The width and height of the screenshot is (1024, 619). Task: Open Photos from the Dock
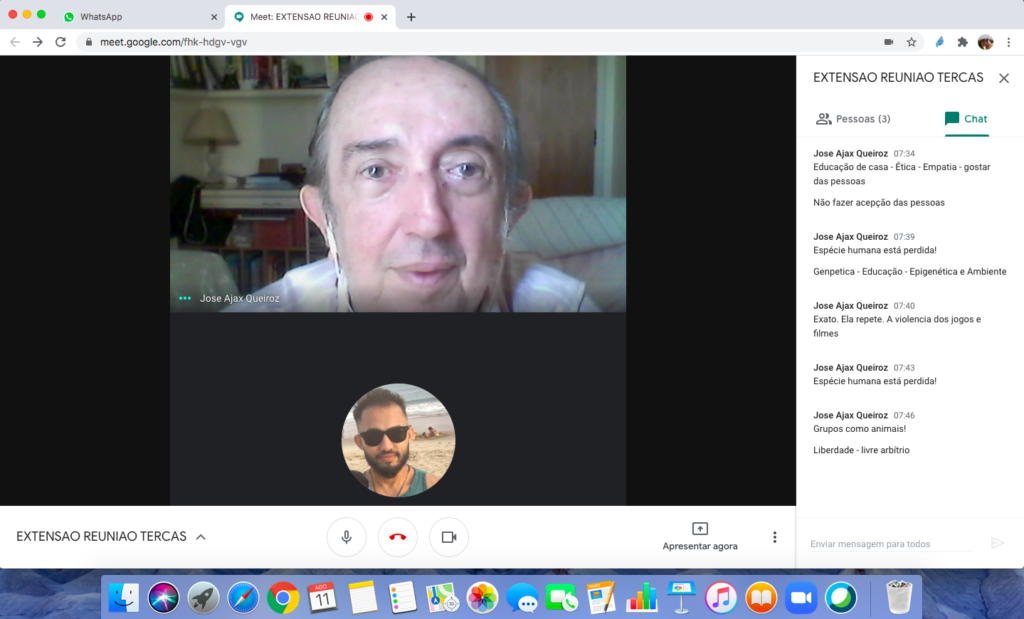(482, 597)
